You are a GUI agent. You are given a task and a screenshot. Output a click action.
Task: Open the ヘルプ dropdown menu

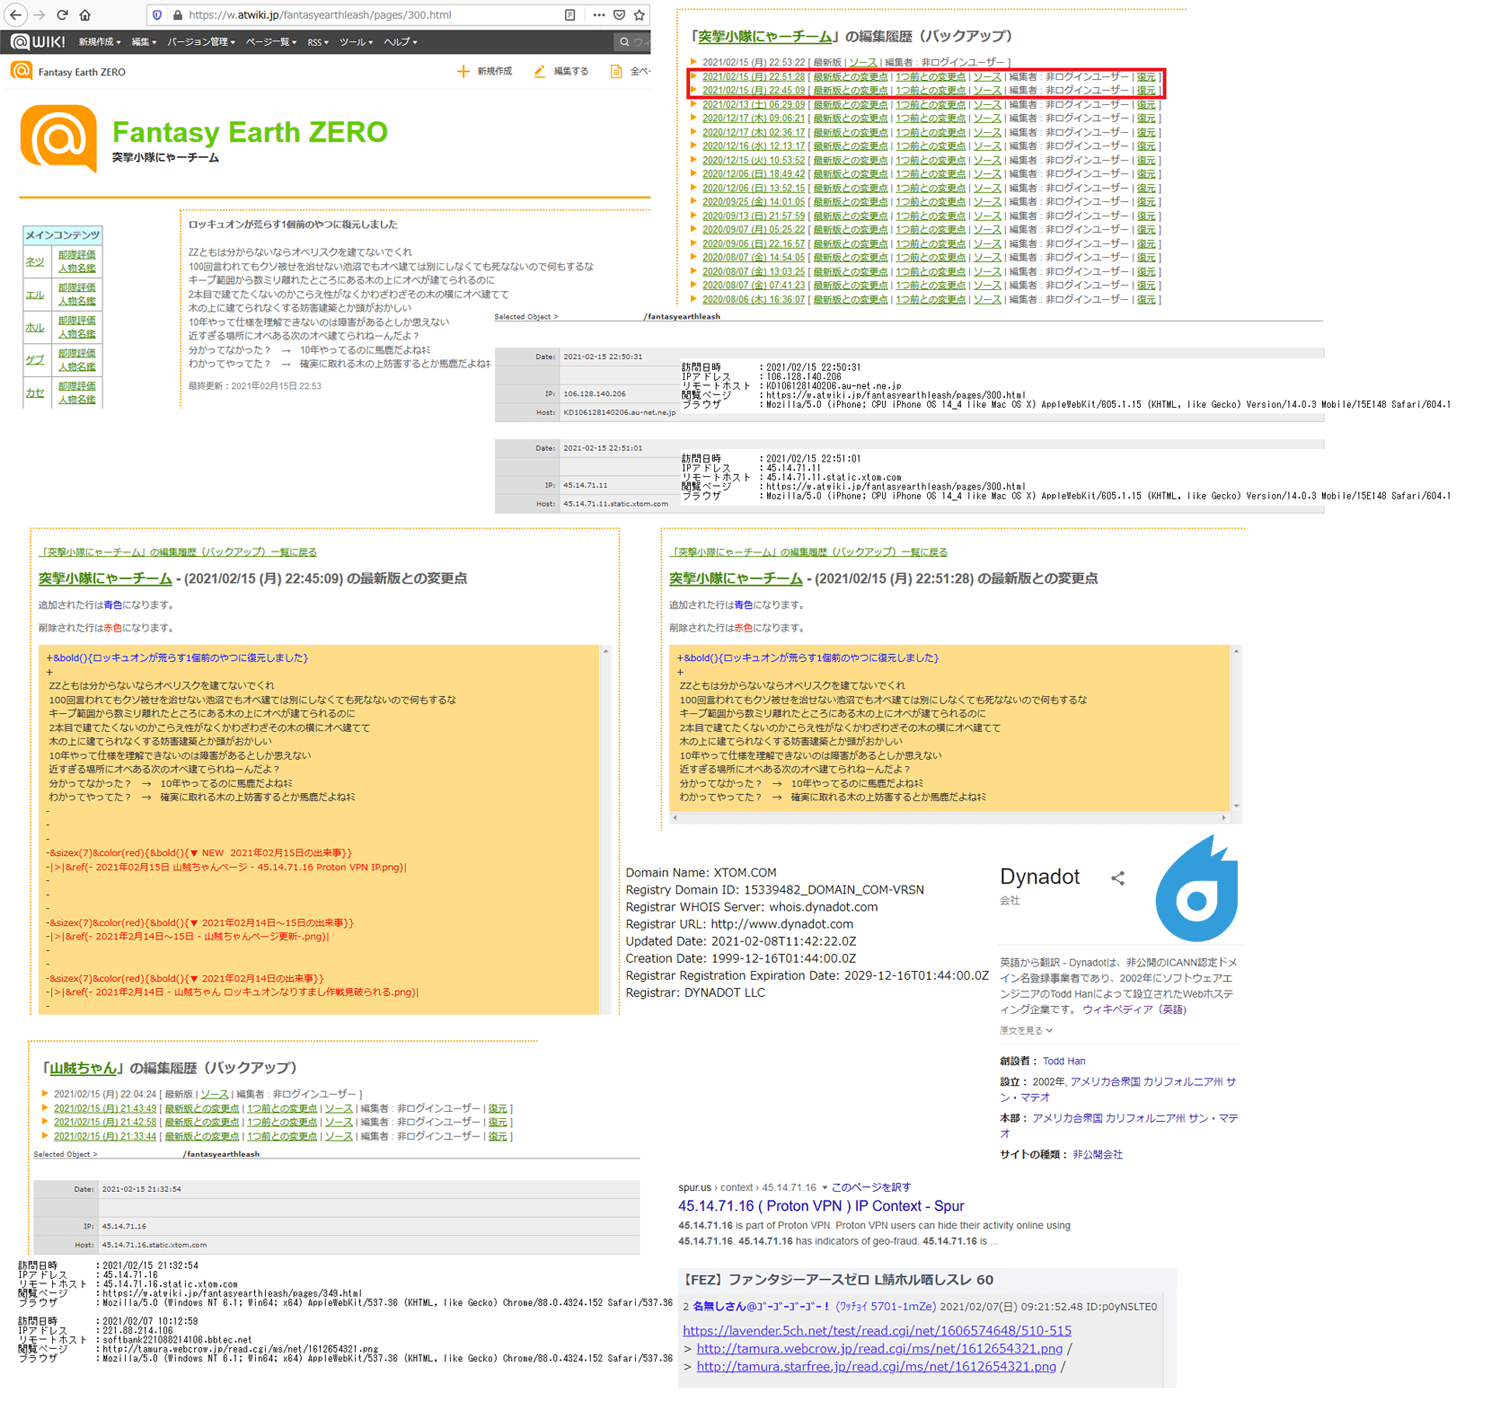[400, 42]
